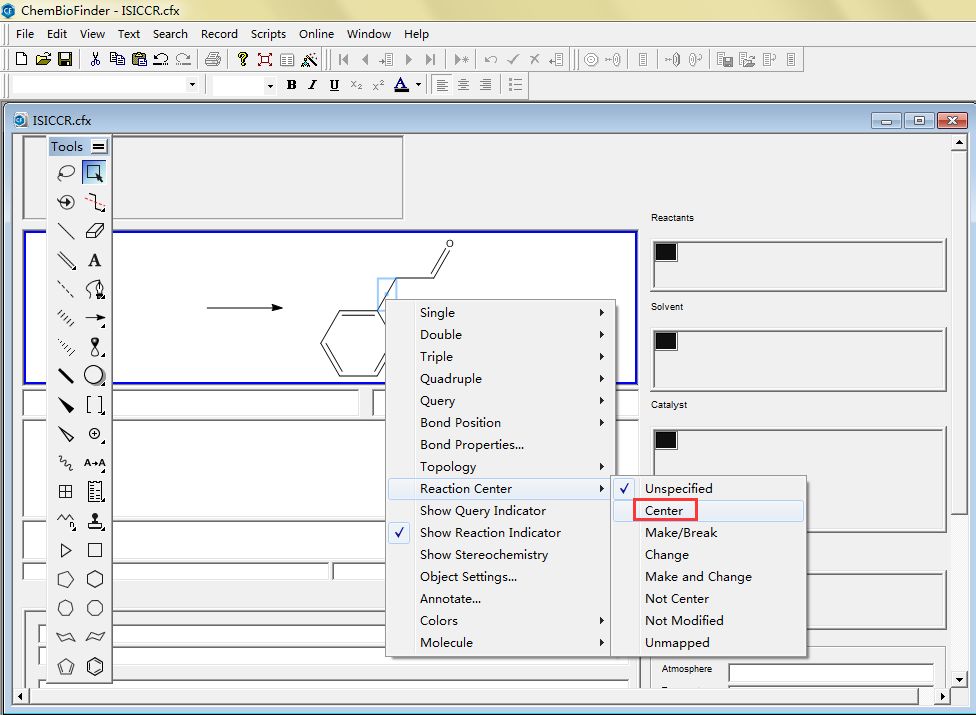This screenshot has height=715, width=976.
Task: Select Make and Change option
Action: click(x=709, y=577)
